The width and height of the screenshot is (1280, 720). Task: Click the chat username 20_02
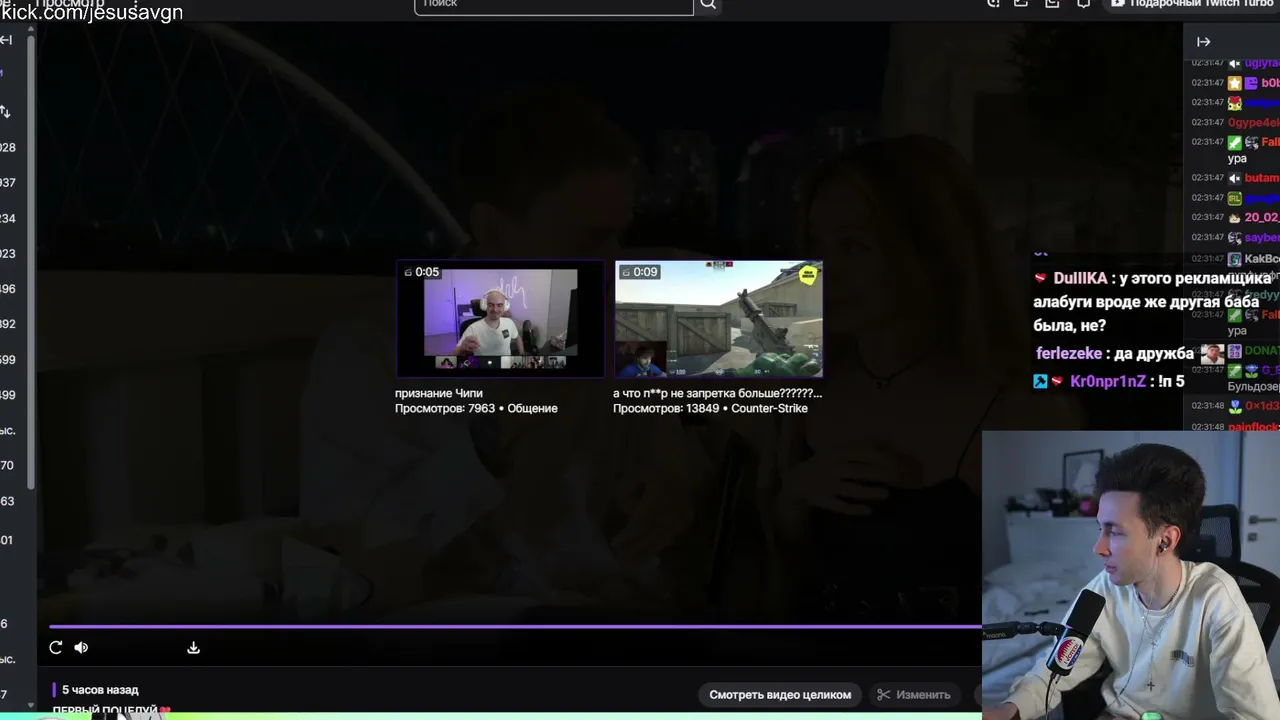[x=1262, y=217]
